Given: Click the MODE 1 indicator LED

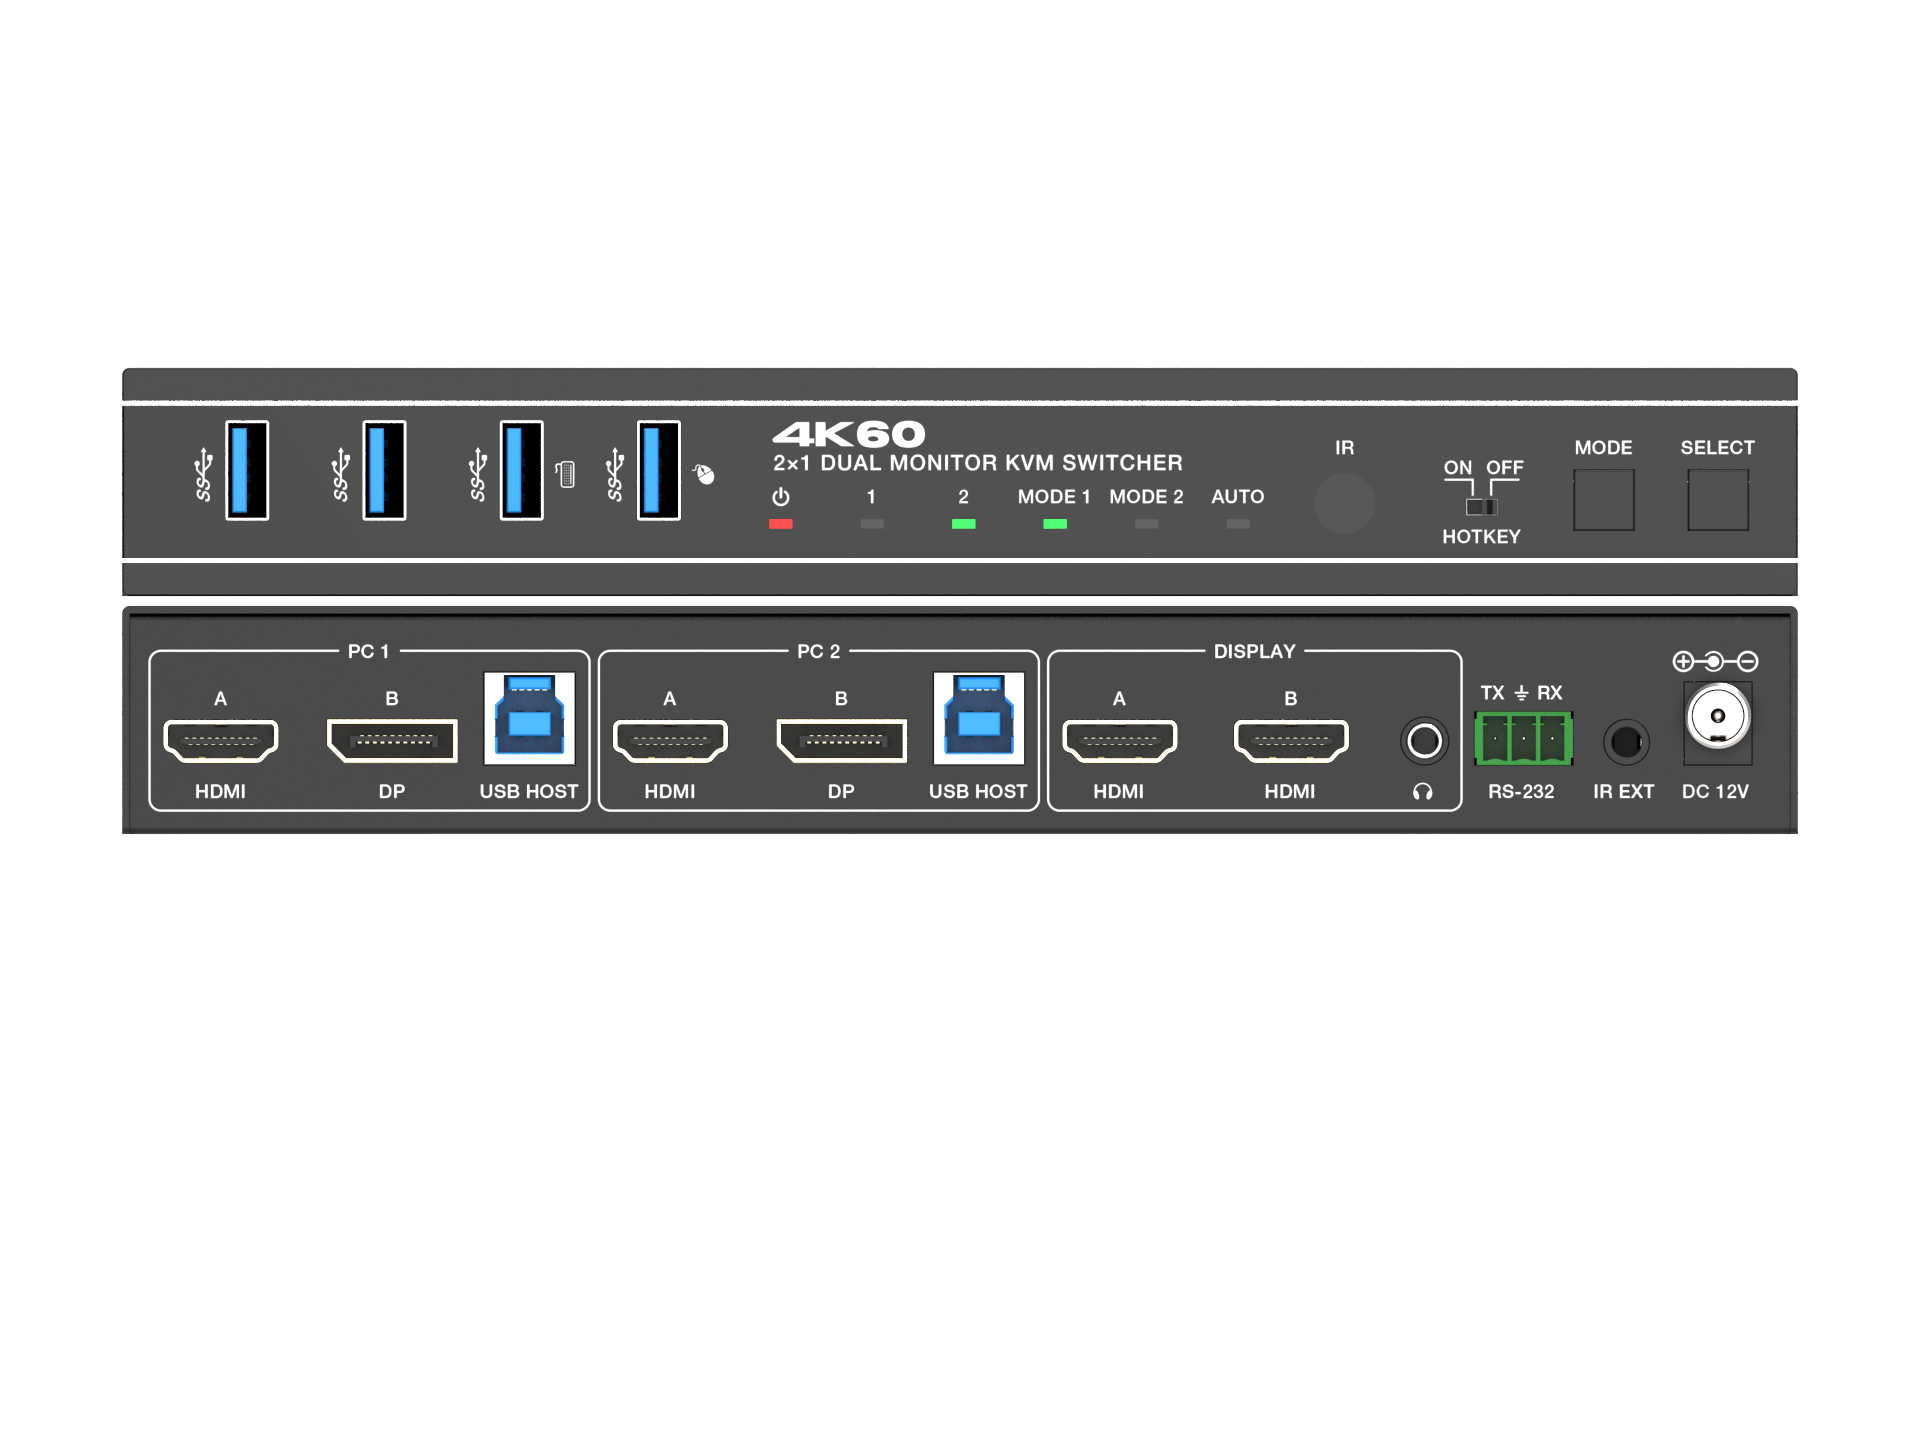Looking at the screenshot, I should pyautogui.click(x=1054, y=523).
